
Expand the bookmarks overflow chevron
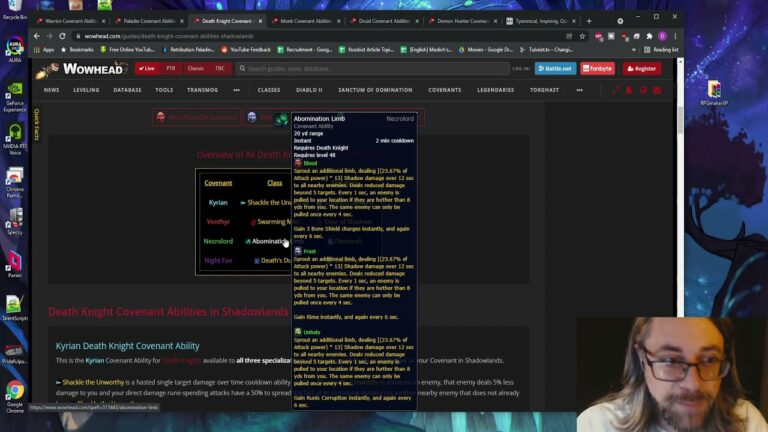(634, 49)
